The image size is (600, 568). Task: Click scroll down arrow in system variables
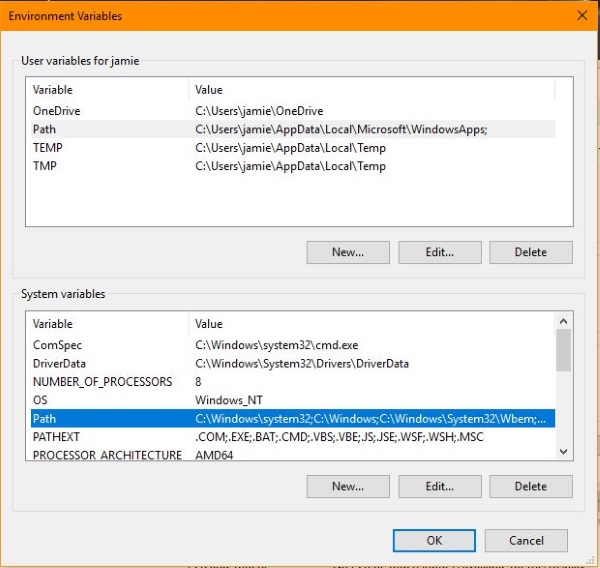563,452
